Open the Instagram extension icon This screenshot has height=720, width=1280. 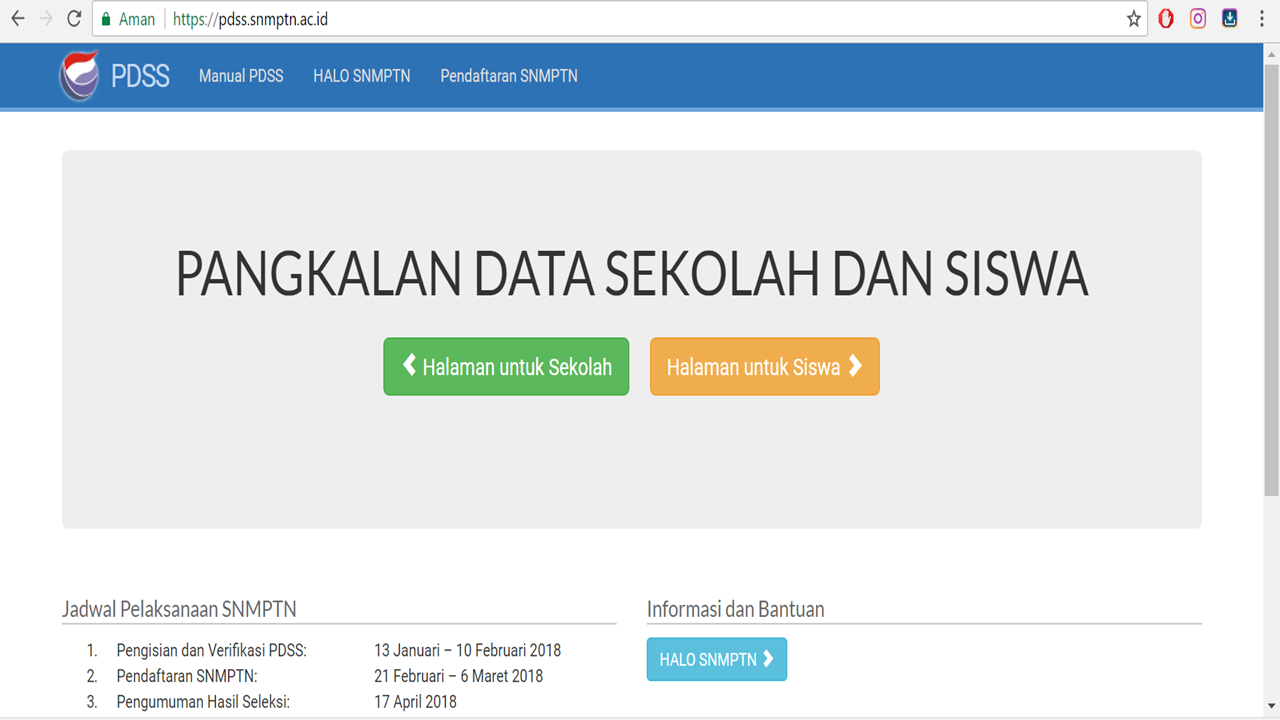coord(1198,18)
